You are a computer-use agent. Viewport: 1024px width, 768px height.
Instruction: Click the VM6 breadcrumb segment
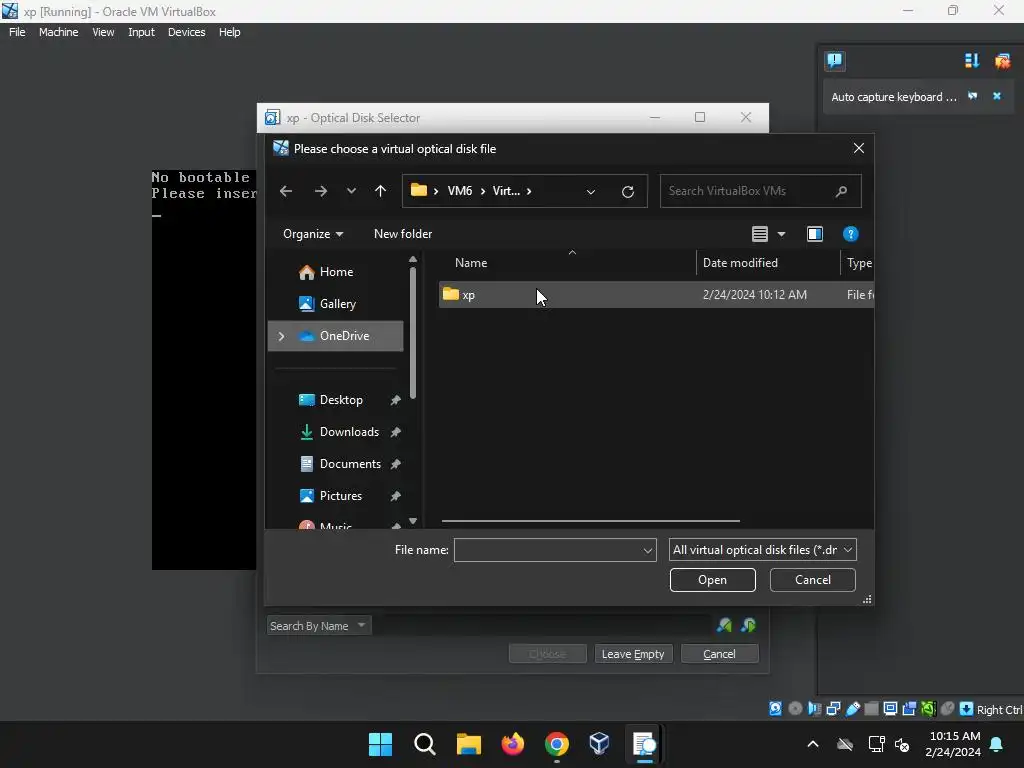[460, 191]
